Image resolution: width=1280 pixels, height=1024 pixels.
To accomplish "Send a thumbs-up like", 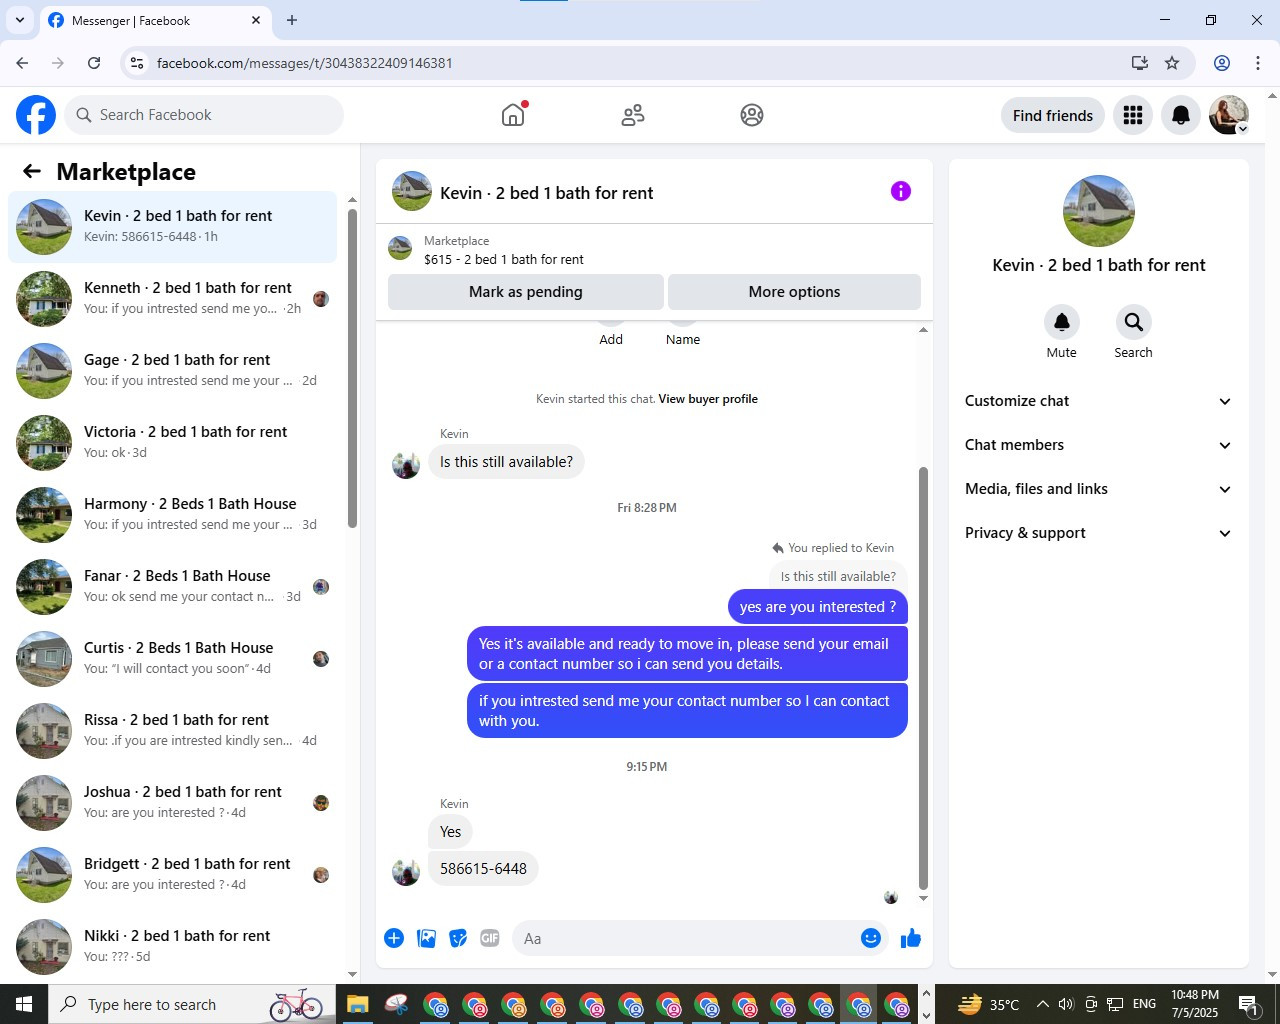I will pos(911,938).
